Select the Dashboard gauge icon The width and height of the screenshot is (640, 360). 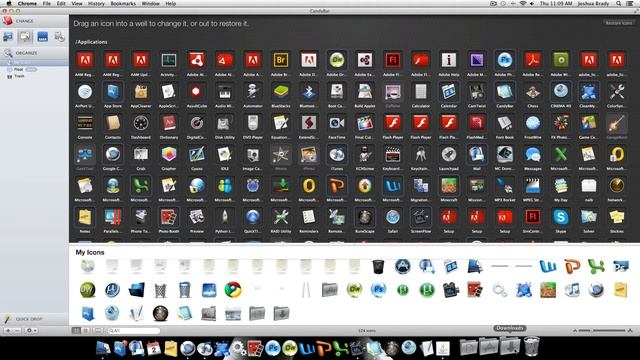(x=141, y=123)
